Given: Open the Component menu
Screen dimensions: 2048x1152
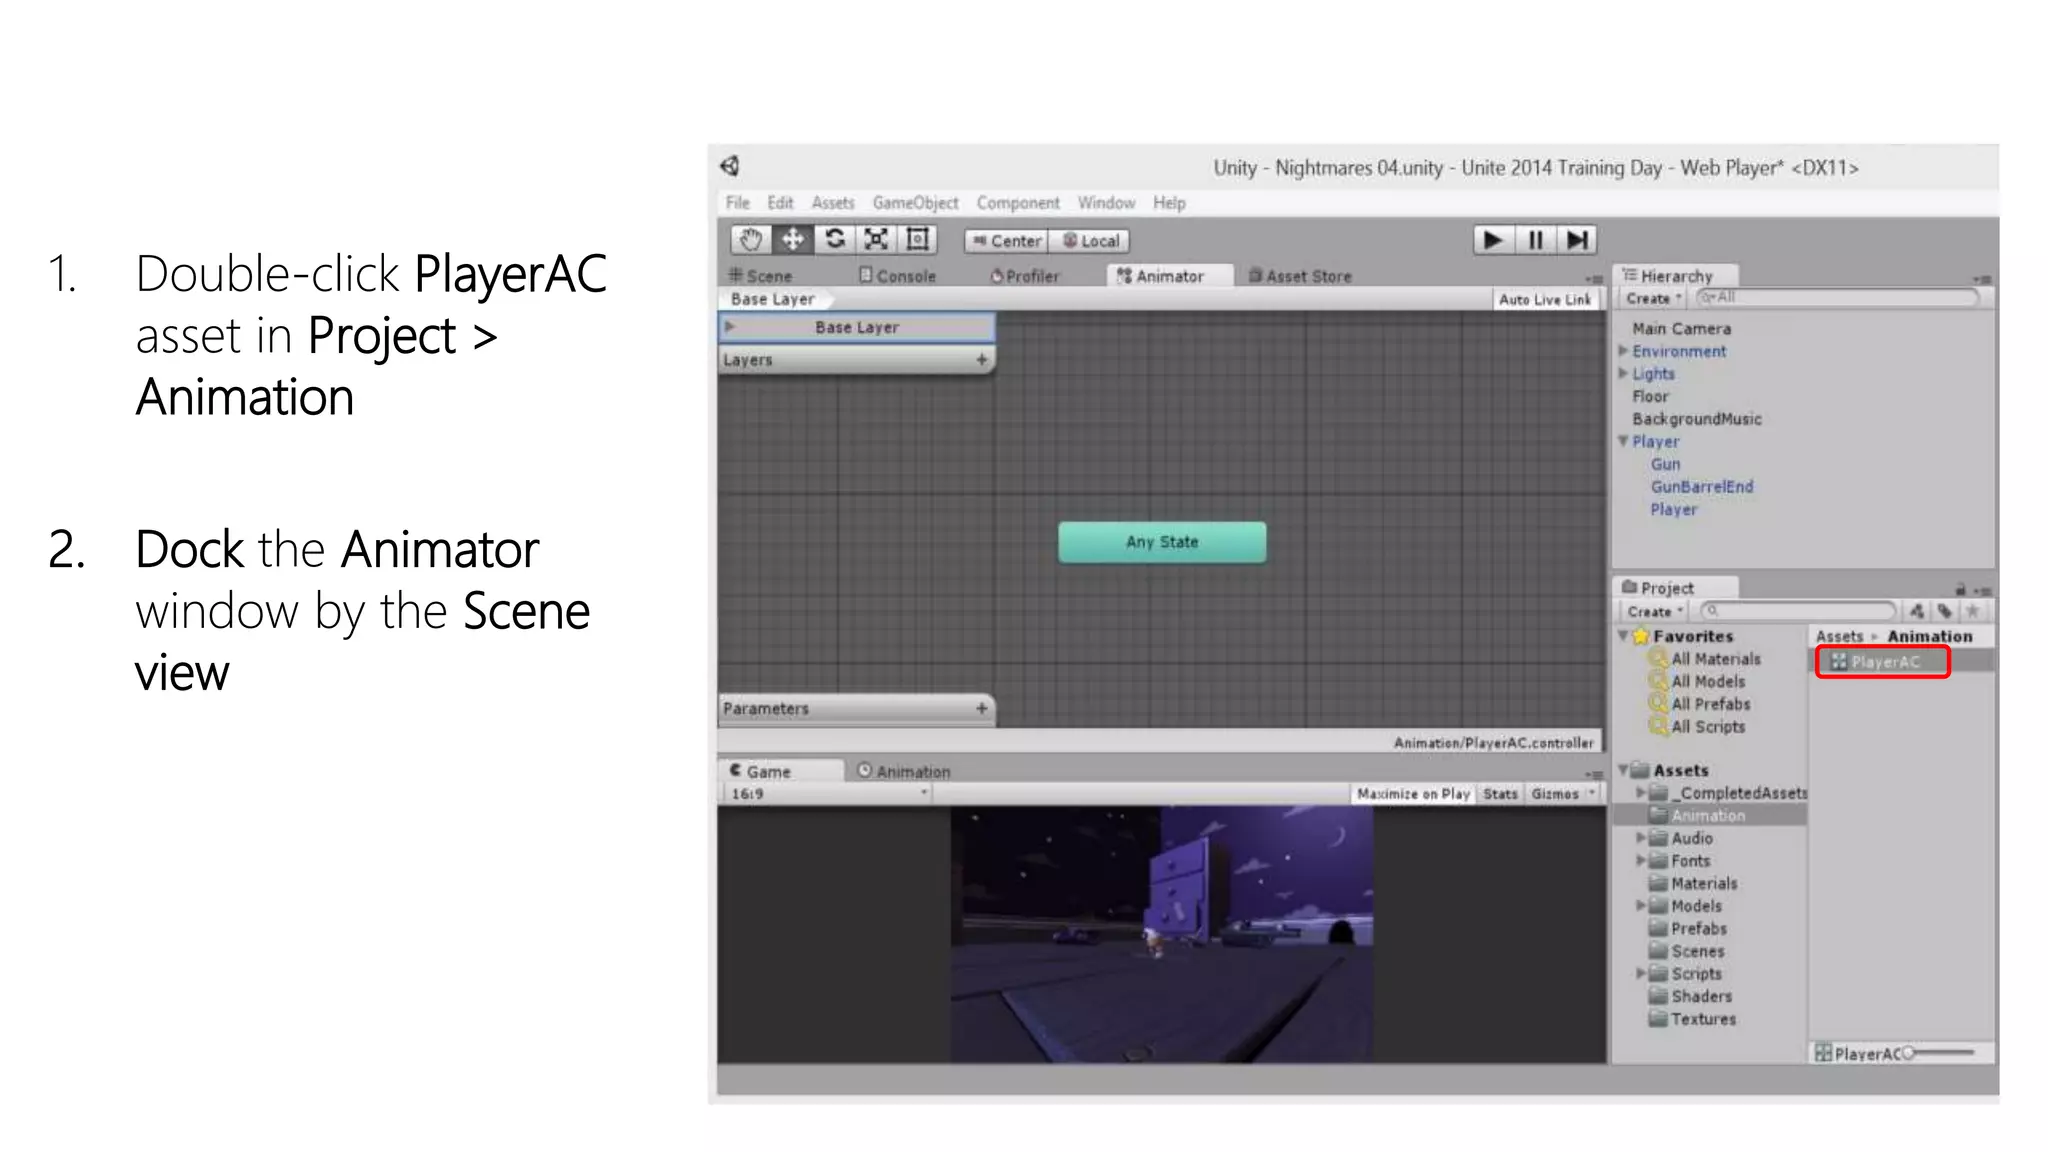Looking at the screenshot, I should click(x=1018, y=203).
